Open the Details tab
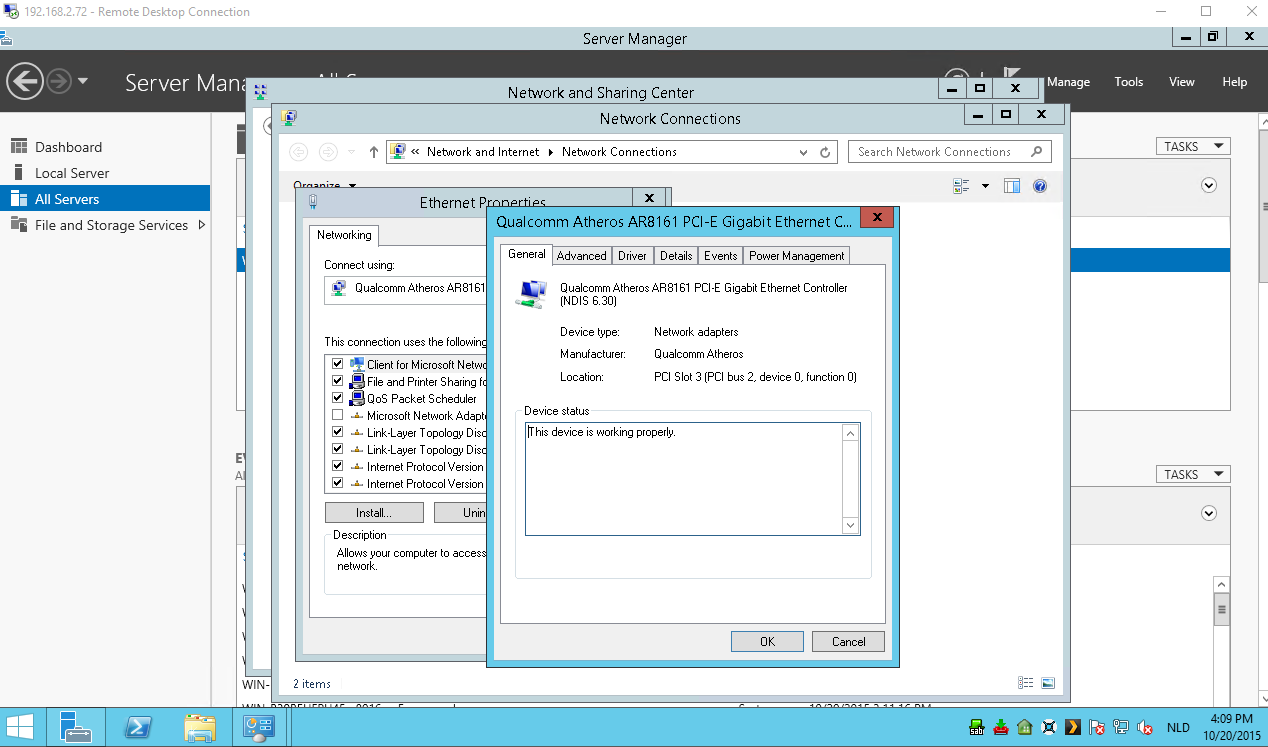The height and width of the screenshot is (747, 1268). [x=676, y=256]
